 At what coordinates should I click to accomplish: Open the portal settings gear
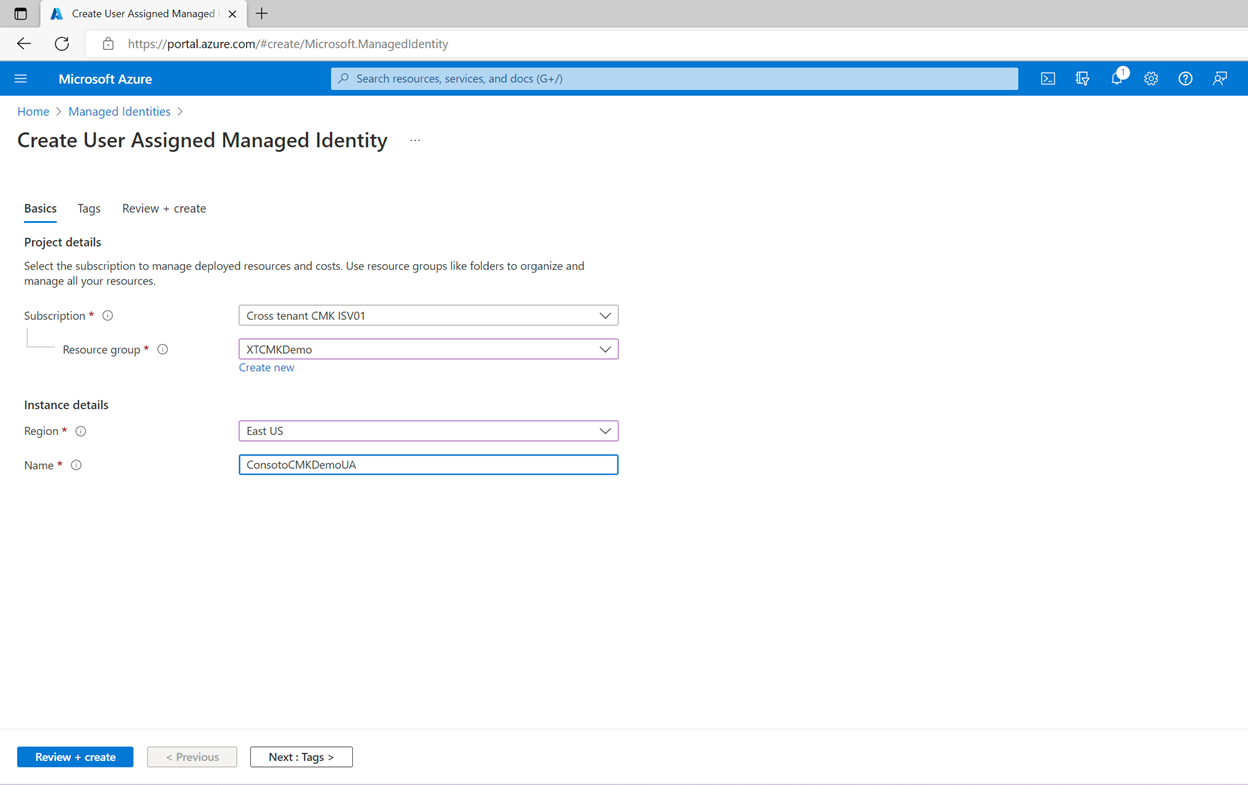pyautogui.click(x=1151, y=78)
